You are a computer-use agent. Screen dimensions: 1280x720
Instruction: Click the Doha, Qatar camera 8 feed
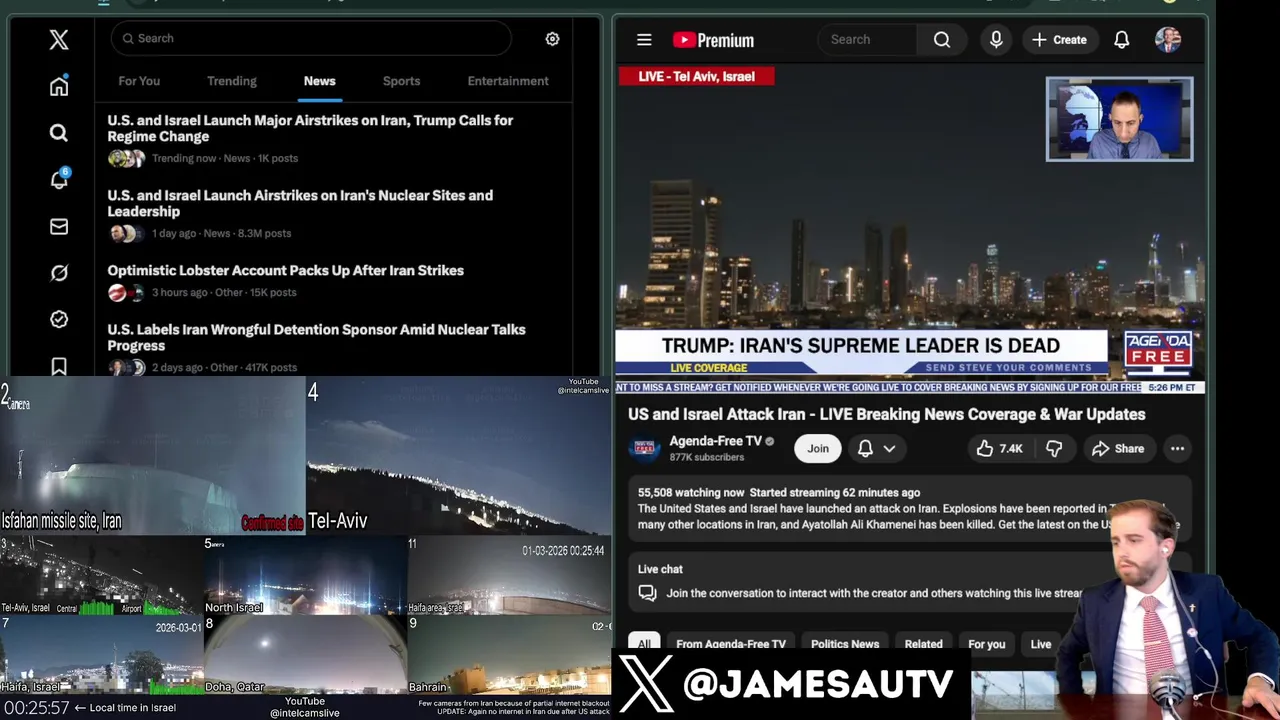coord(305,656)
